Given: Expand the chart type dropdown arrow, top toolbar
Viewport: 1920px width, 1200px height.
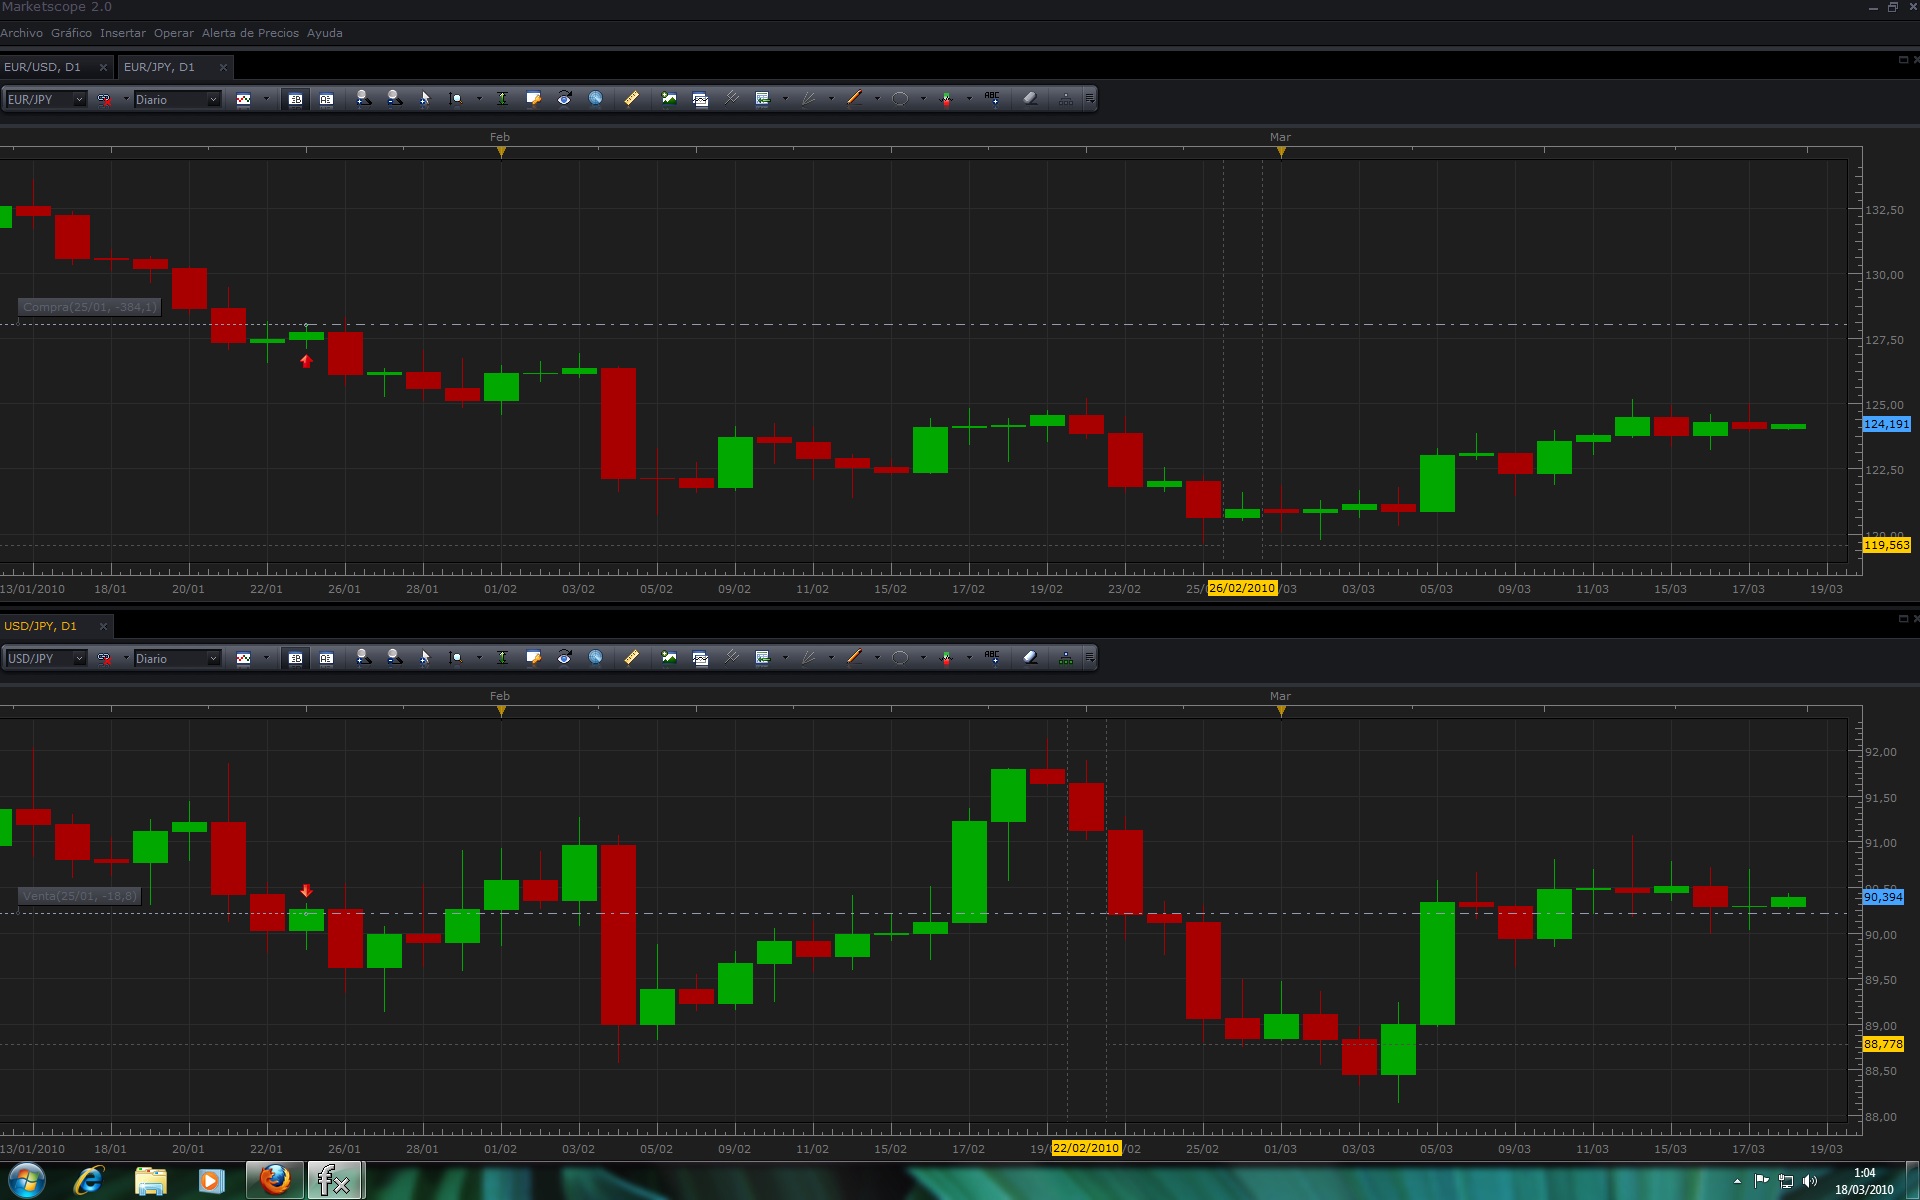Looking at the screenshot, I should point(266,99).
